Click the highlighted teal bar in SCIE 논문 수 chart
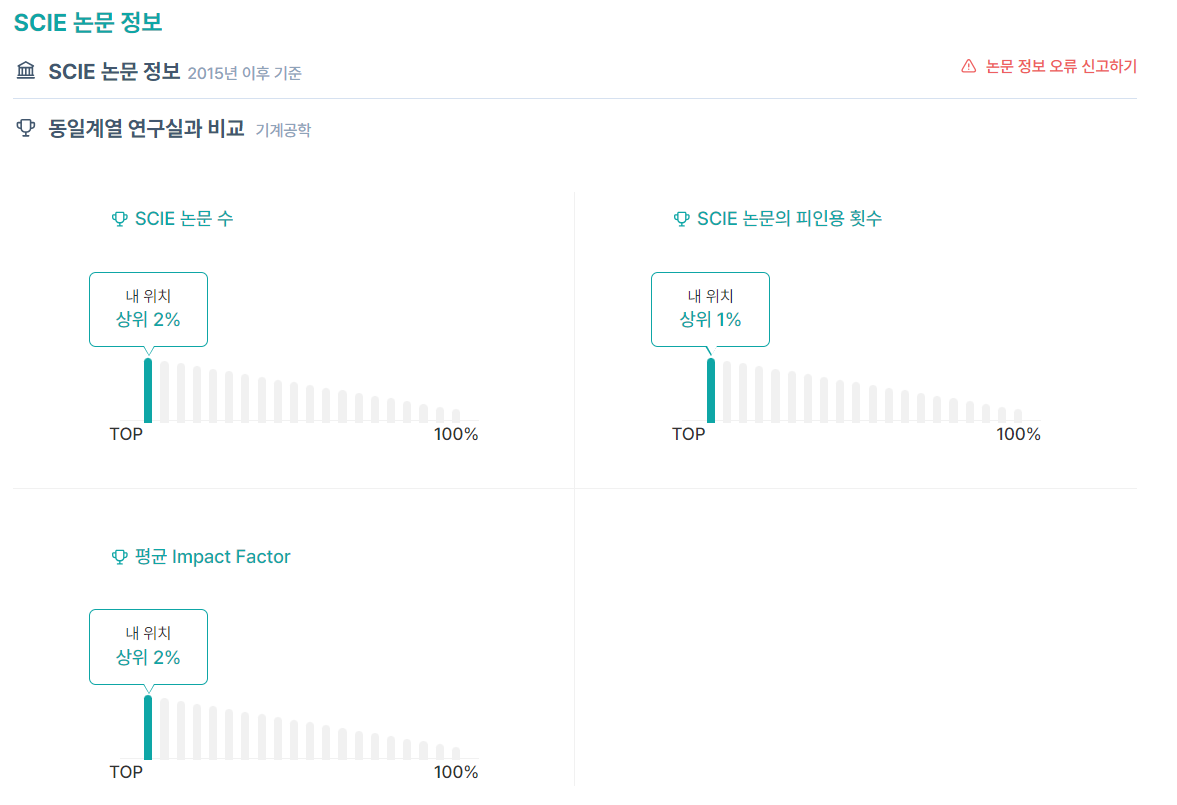 pos(149,390)
